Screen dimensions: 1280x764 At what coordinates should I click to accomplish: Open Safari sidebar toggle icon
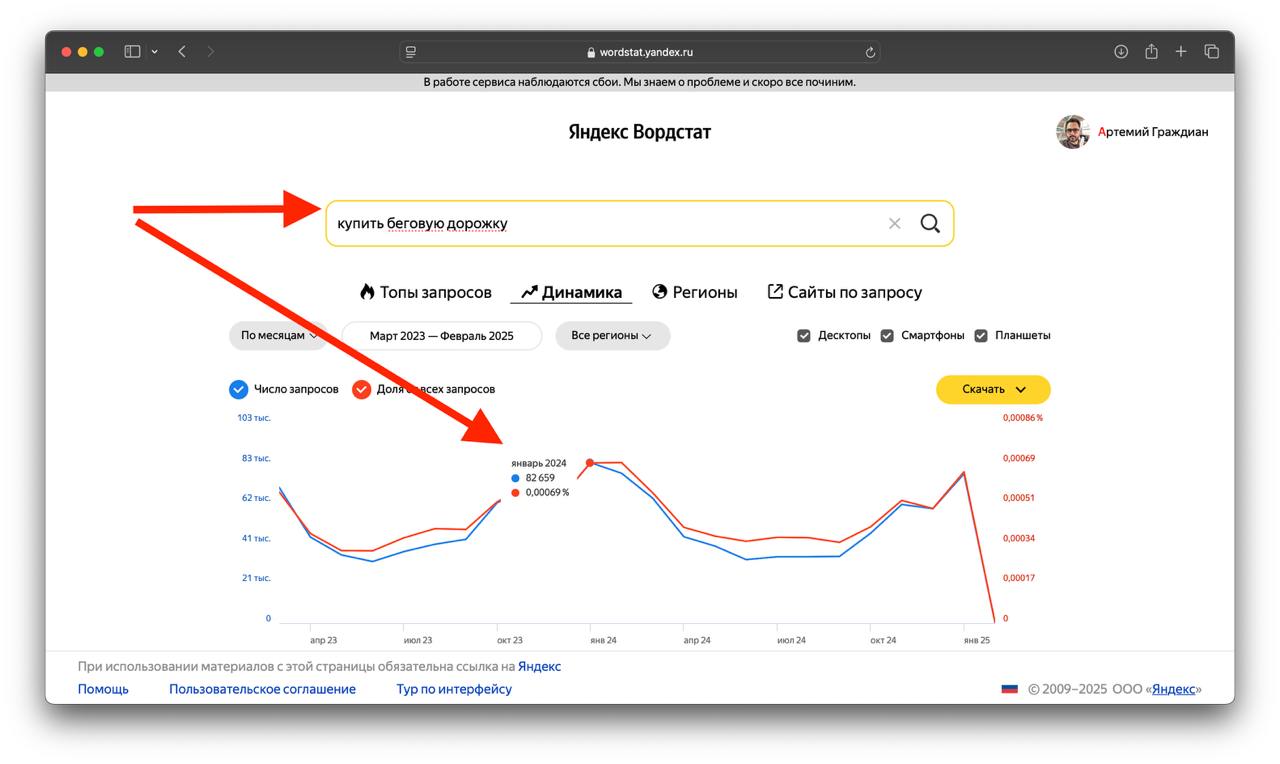click(x=132, y=52)
